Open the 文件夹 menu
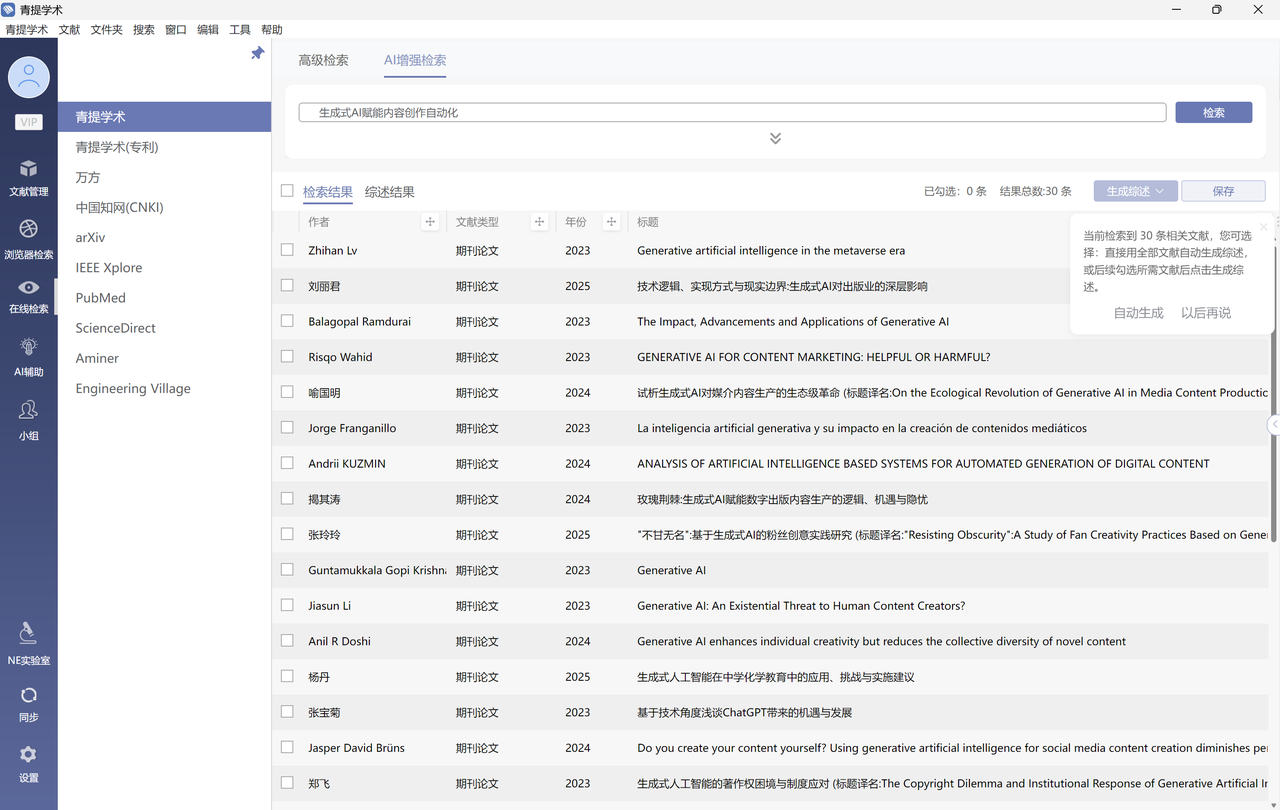Viewport: 1280px width, 810px height. (107, 30)
